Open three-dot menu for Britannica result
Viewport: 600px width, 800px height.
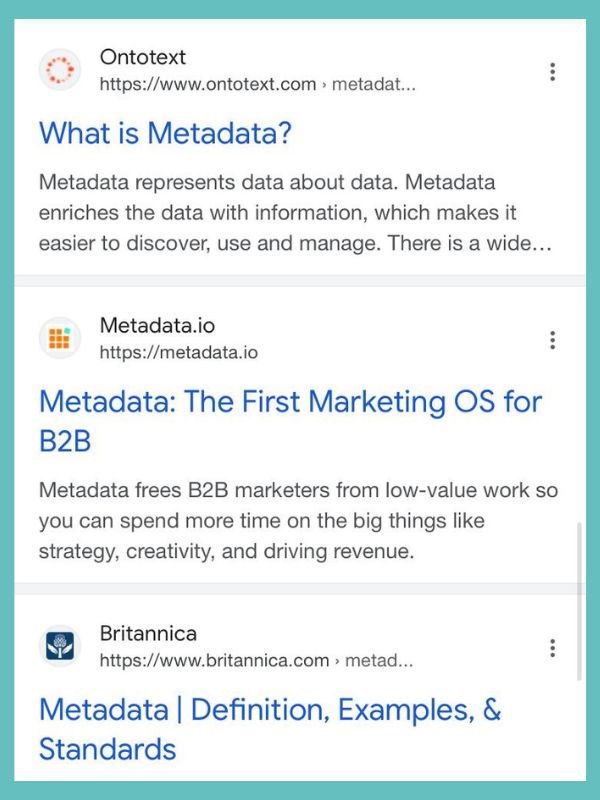pyautogui.click(x=552, y=648)
